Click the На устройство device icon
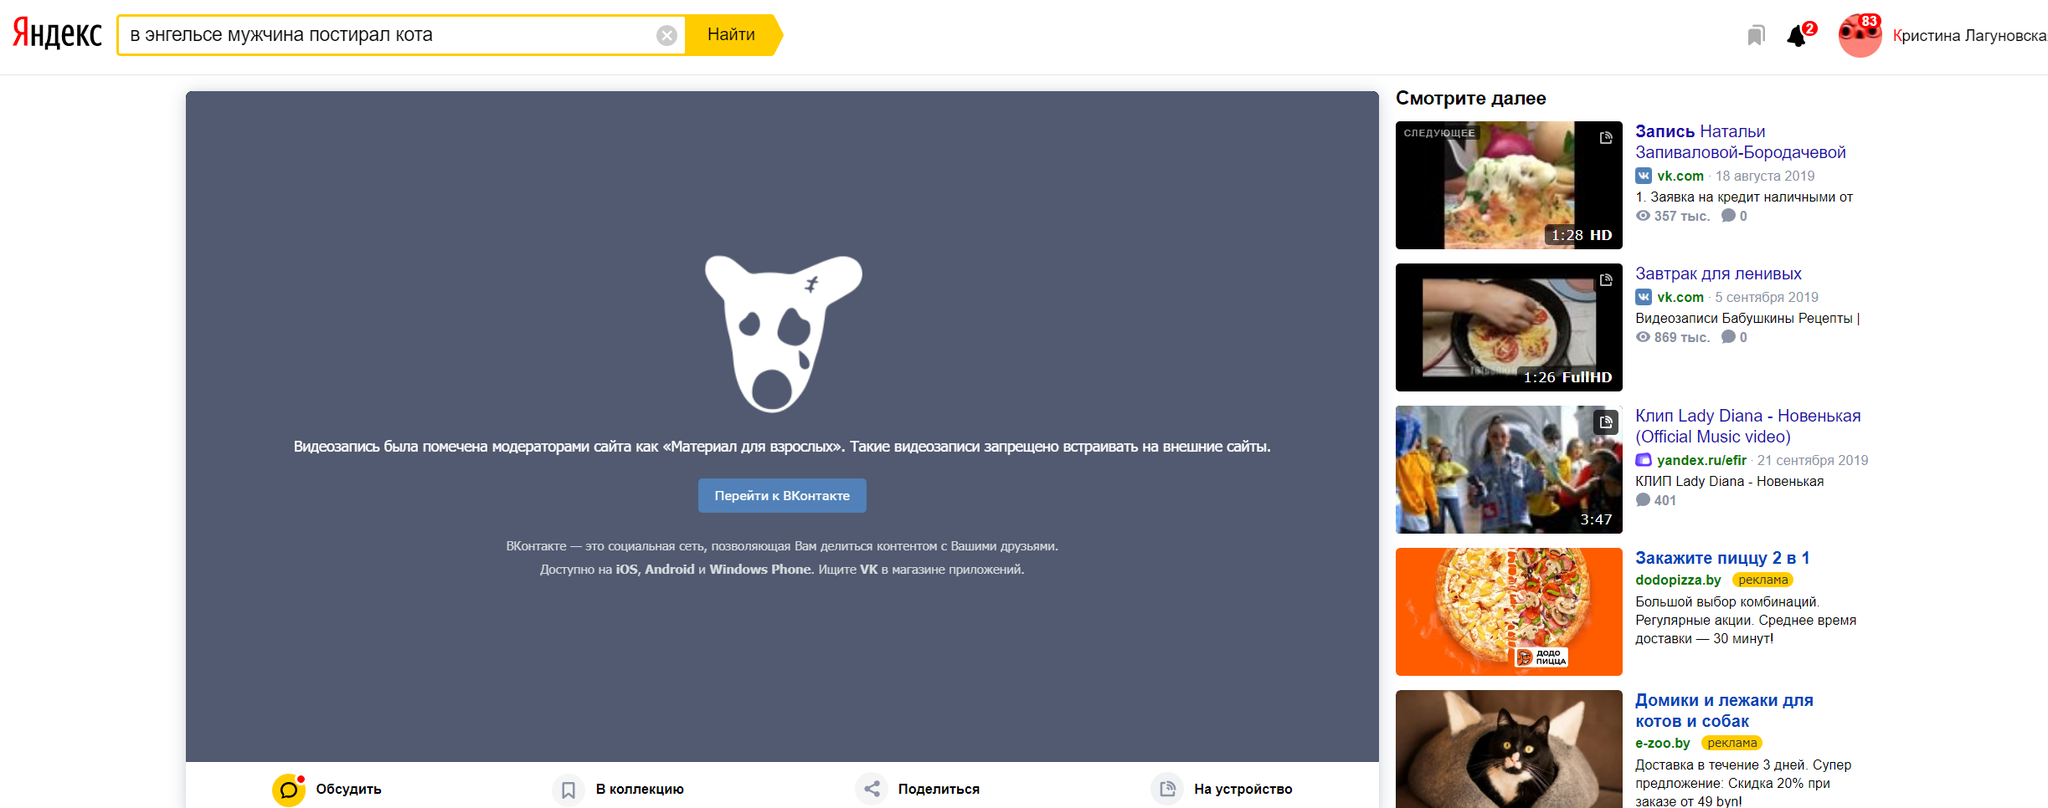2048x808 pixels. (1167, 789)
